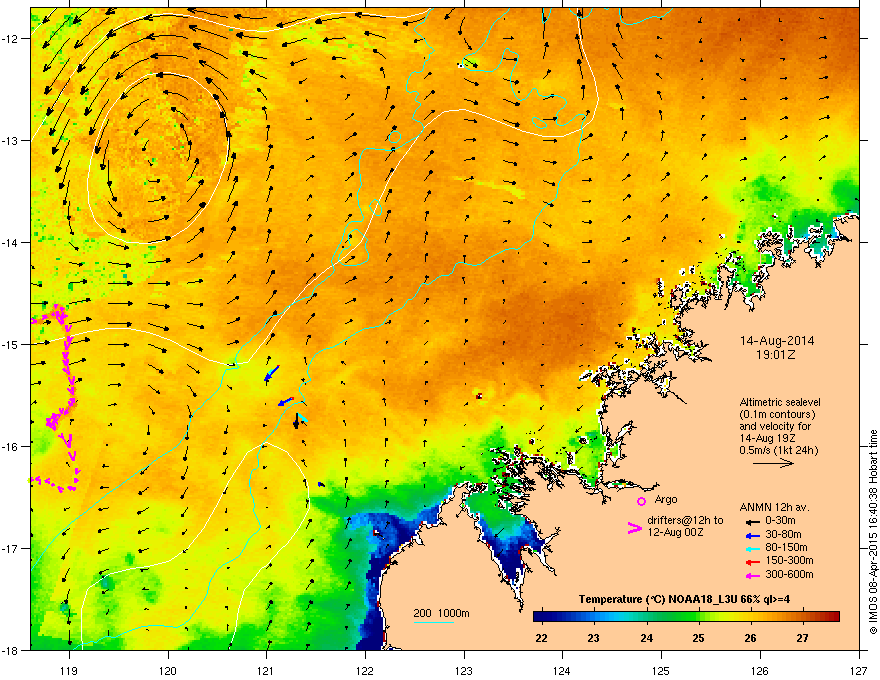Click the colorbar tick label 24
880x680 pixels.
pyautogui.click(x=647, y=638)
